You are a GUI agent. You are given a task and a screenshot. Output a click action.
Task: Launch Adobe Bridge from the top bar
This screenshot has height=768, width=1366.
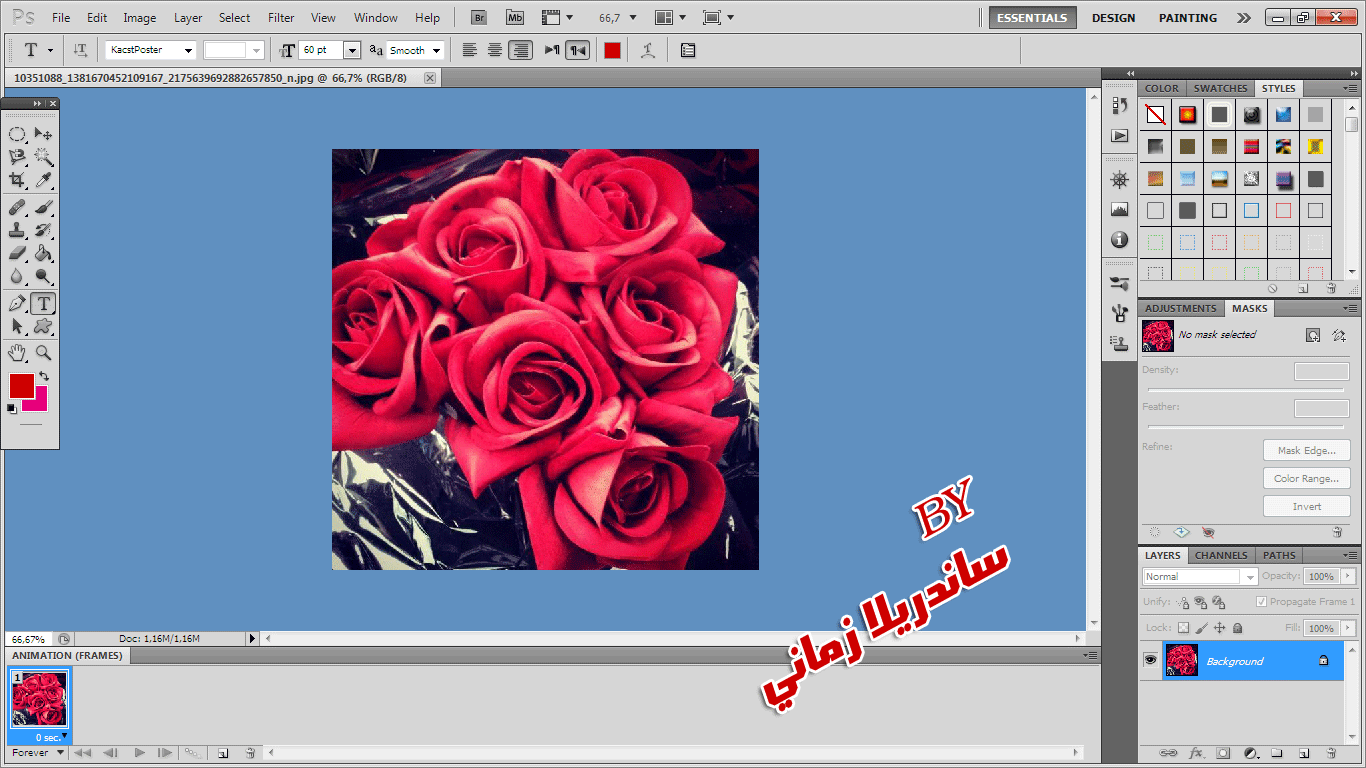(x=480, y=18)
